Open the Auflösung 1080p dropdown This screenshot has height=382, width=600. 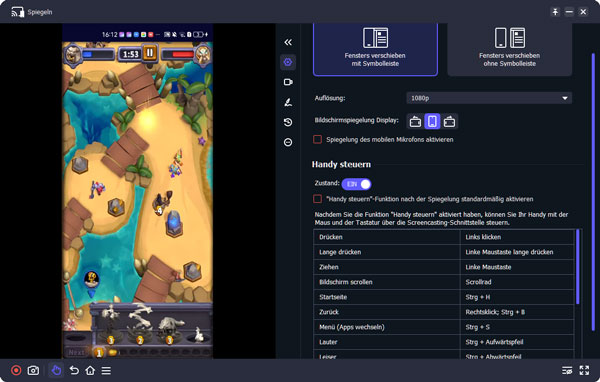coord(489,98)
